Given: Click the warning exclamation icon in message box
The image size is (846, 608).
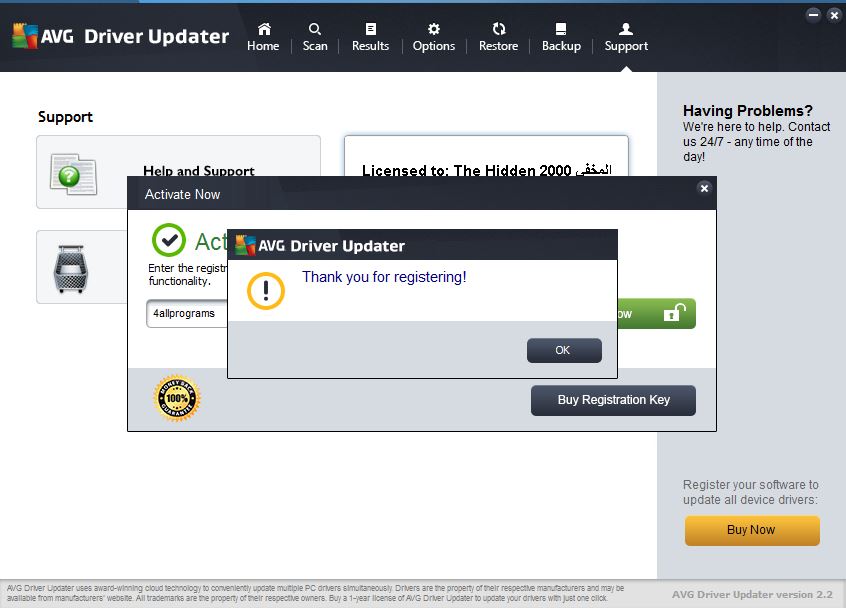Looking at the screenshot, I should tap(265, 291).
